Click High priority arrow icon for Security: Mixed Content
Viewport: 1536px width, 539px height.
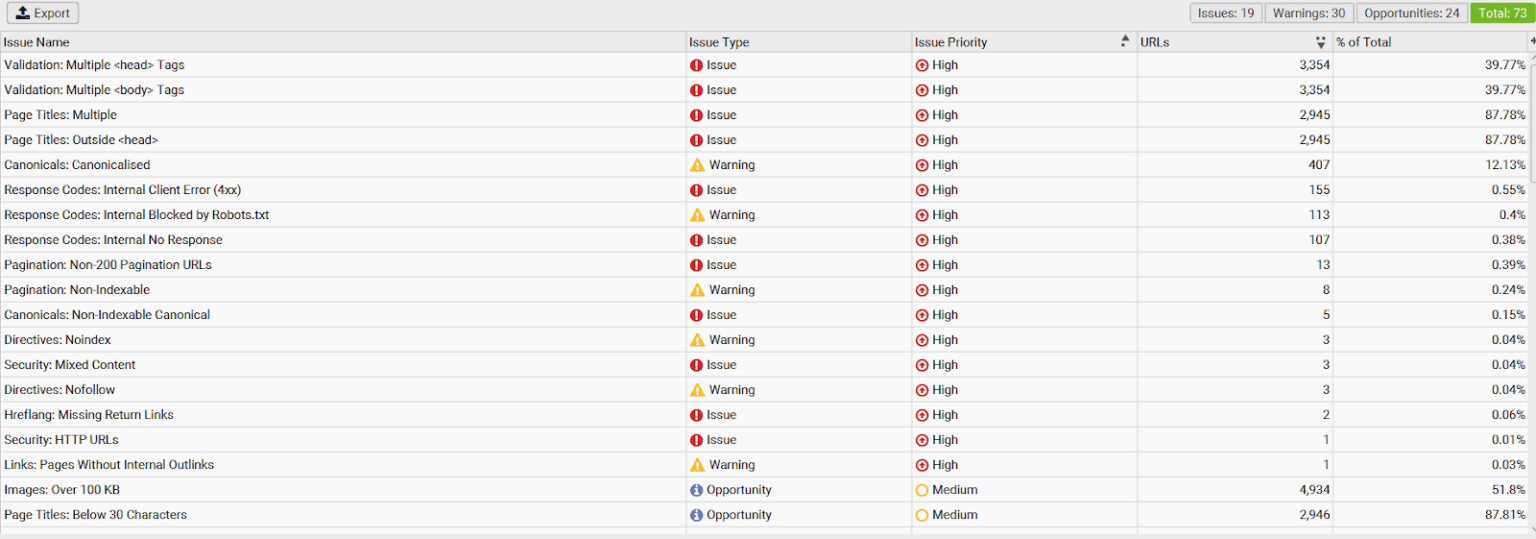tap(922, 365)
